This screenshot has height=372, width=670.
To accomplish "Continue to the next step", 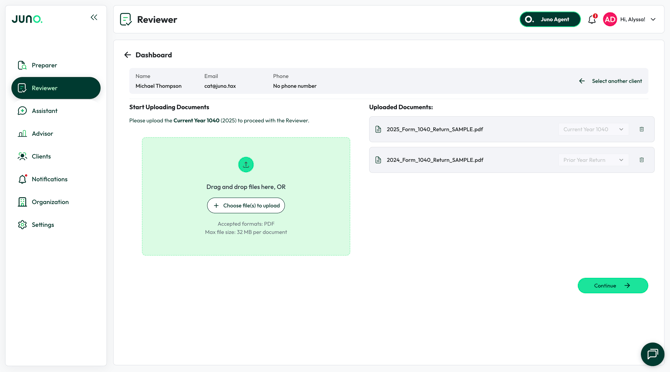I will tap(613, 286).
